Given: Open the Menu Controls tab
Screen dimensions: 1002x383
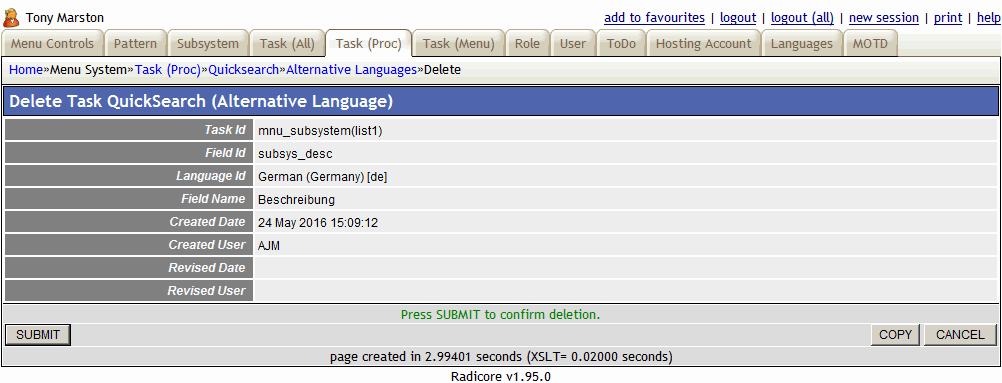Looking at the screenshot, I should 52,44.
